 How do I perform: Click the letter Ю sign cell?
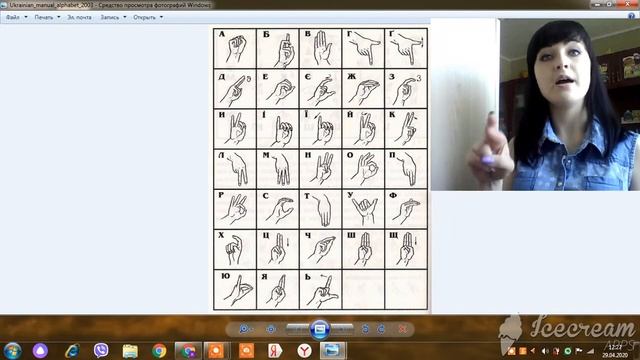point(235,289)
